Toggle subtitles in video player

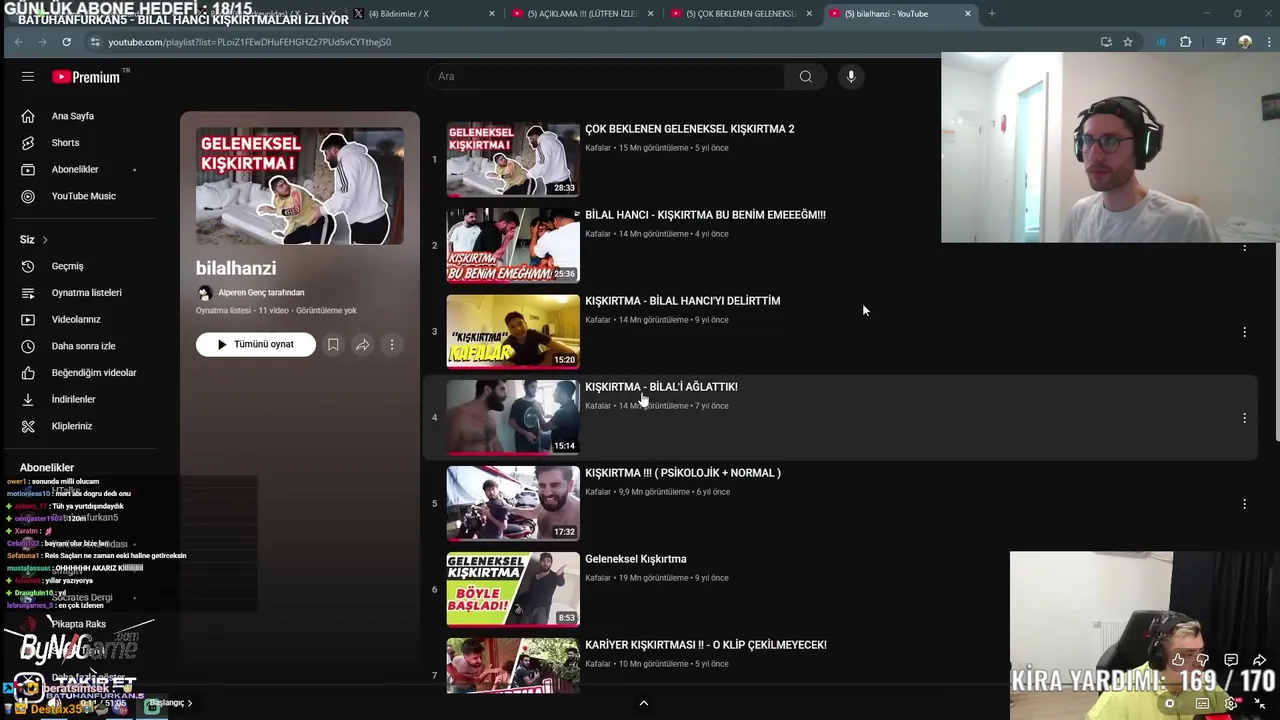1203,703
